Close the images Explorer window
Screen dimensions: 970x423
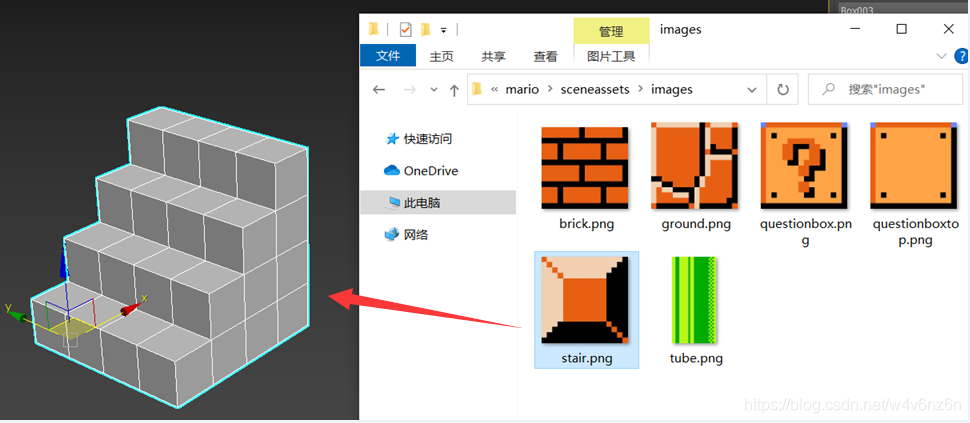pos(948,29)
